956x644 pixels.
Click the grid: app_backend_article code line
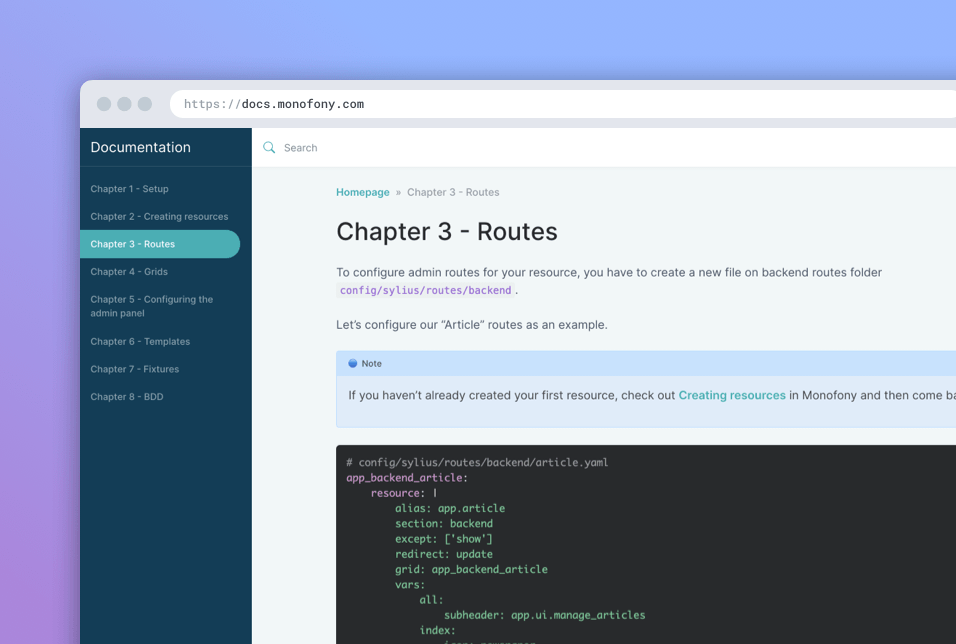coord(471,569)
